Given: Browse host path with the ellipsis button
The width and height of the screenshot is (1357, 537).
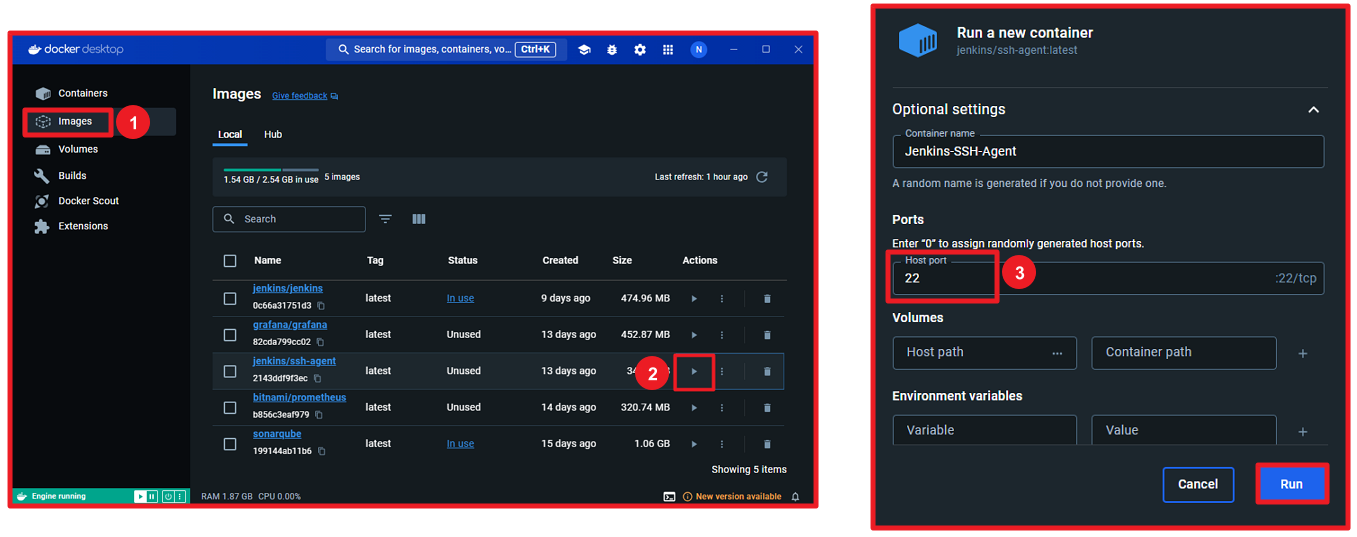Looking at the screenshot, I should pyautogui.click(x=1058, y=353).
